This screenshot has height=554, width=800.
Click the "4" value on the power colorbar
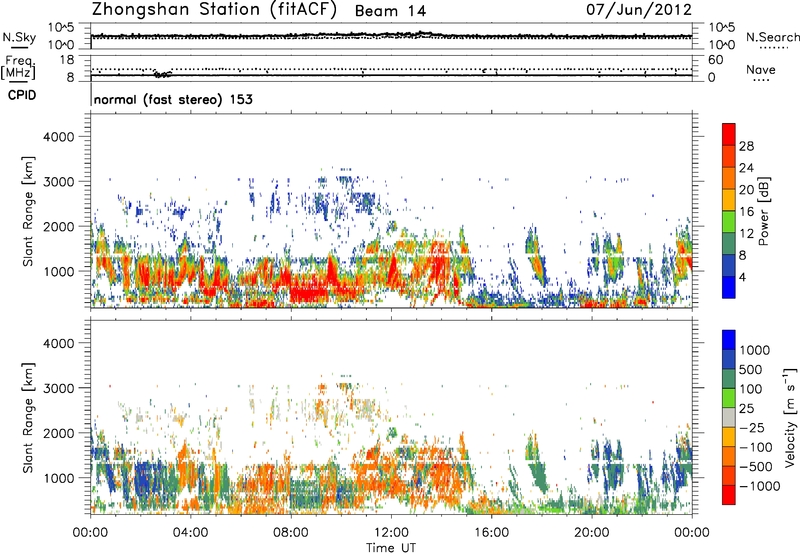[x=742, y=278]
